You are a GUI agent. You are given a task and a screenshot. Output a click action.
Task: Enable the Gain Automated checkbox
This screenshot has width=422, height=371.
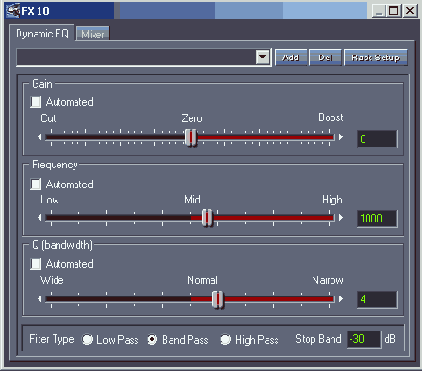36,102
